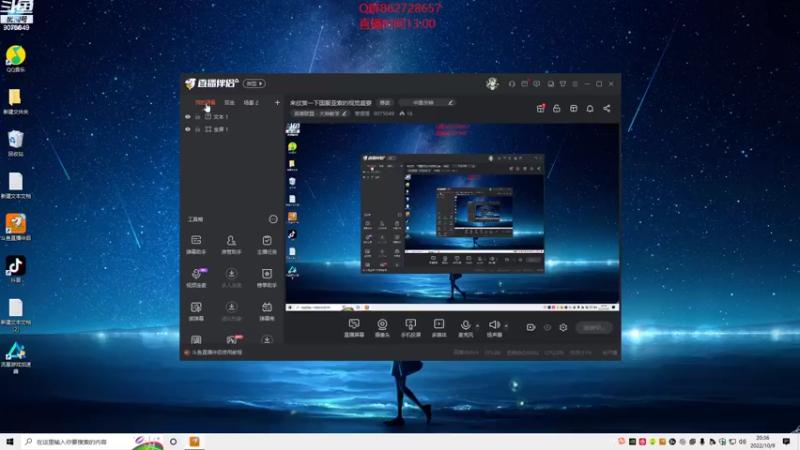Toggle visibility of 全屏 1 source

click(x=188, y=129)
